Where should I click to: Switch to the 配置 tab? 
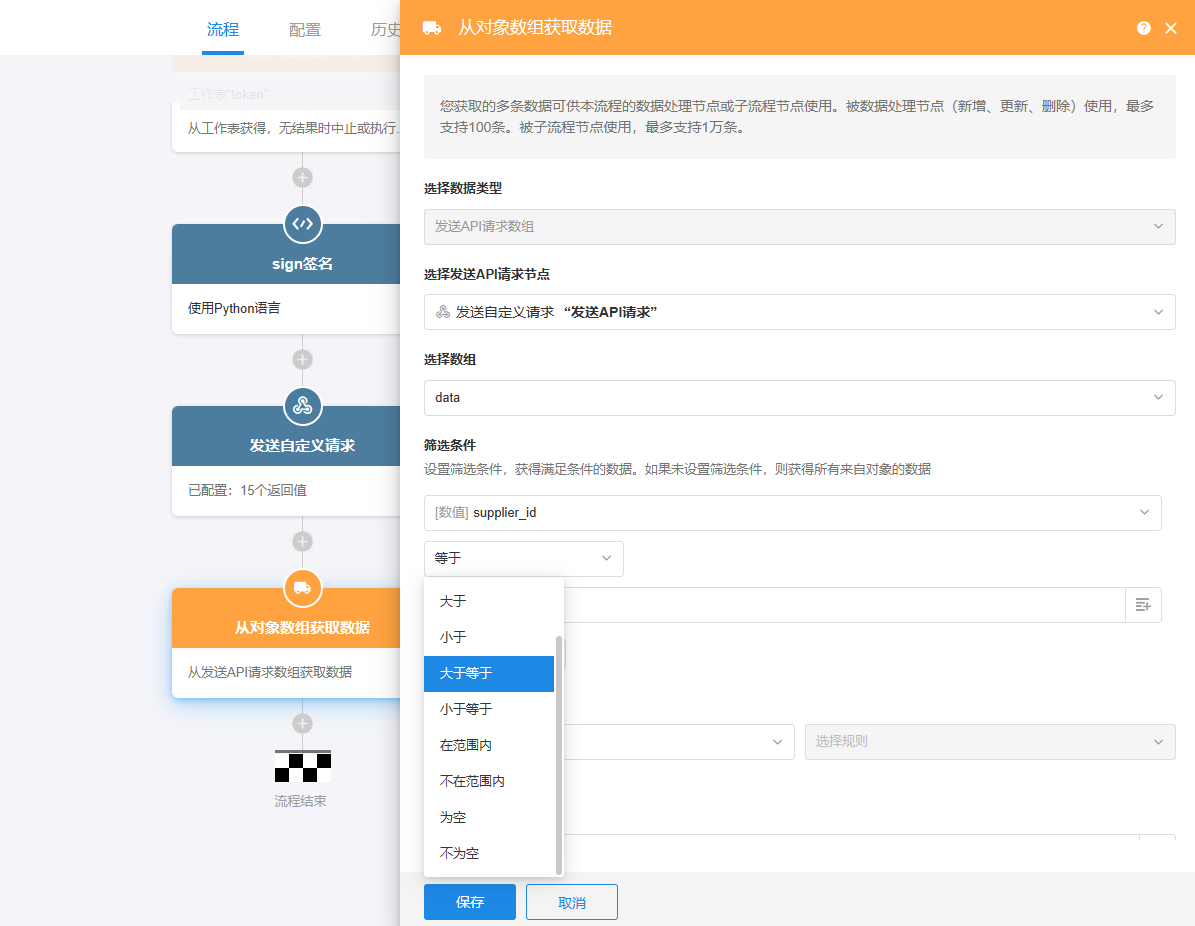[305, 30]
